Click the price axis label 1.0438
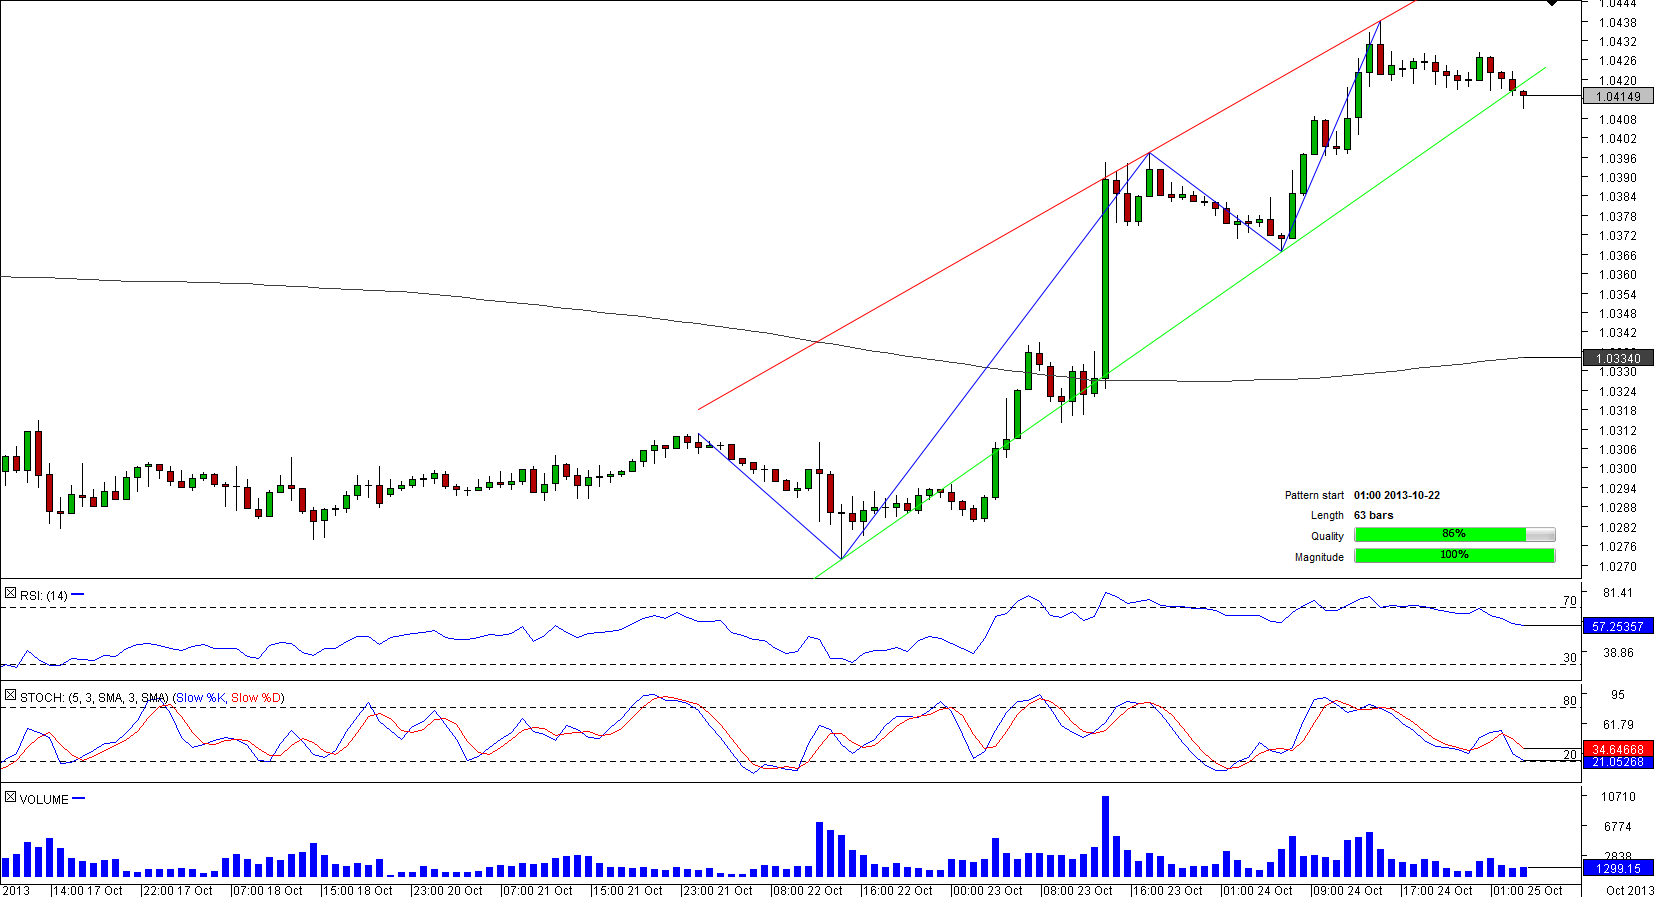This screenshot has width=1655, height=897. coord(1617,23)
